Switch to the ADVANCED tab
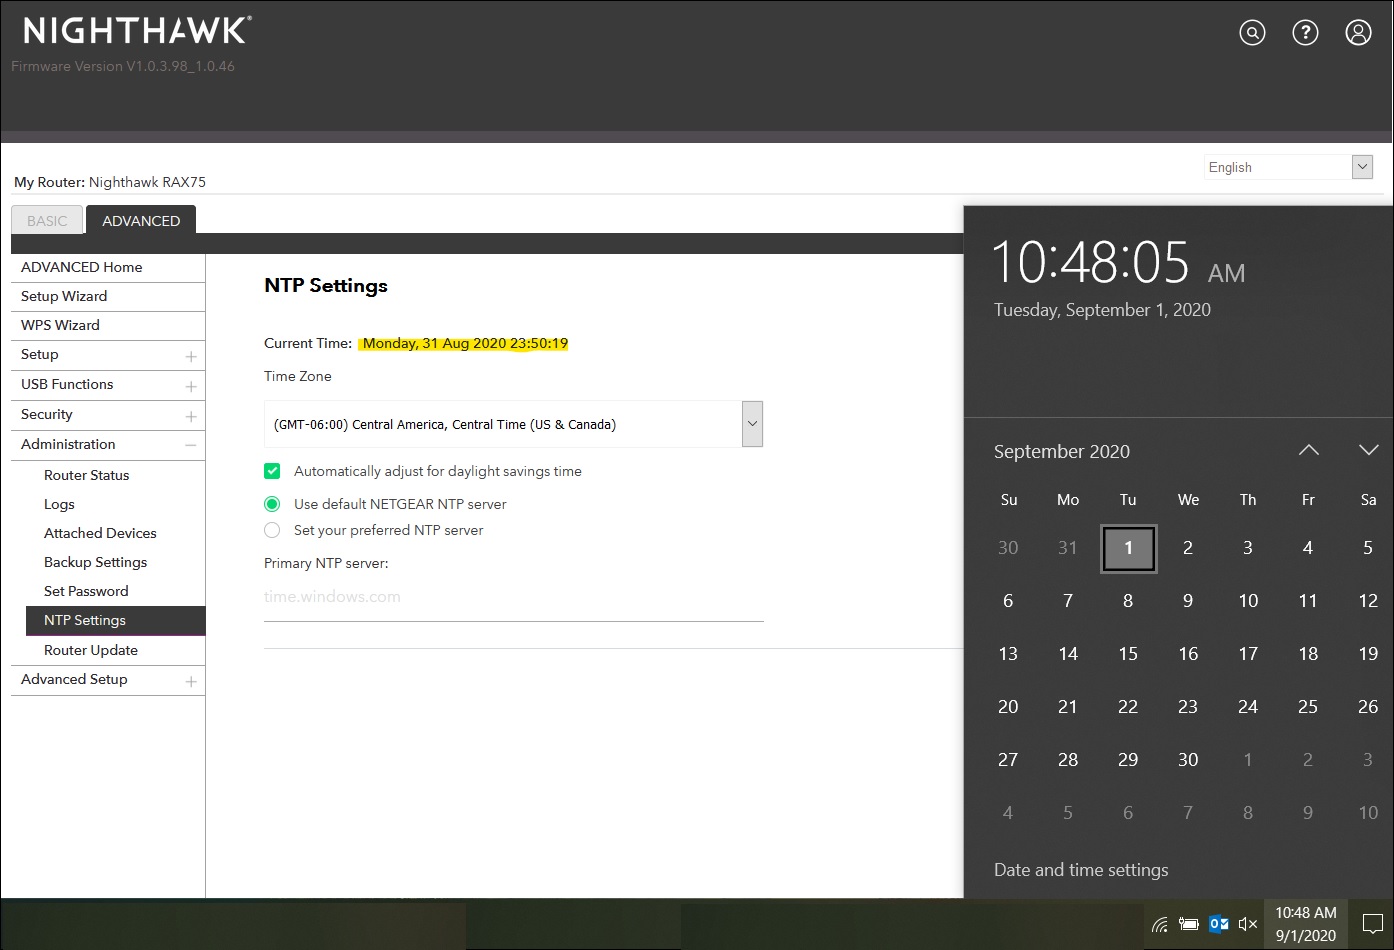This screenshot has height=950, width=1394. [141, 220]
